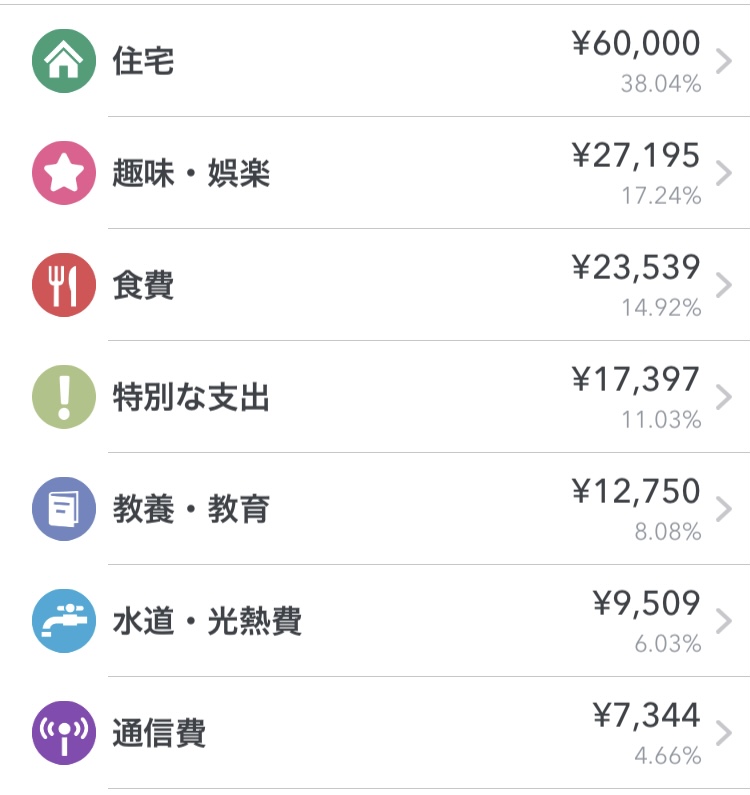Tap the pink star 趣味・娯楽 icon
The image size is (750, 795).
(64, 173)
